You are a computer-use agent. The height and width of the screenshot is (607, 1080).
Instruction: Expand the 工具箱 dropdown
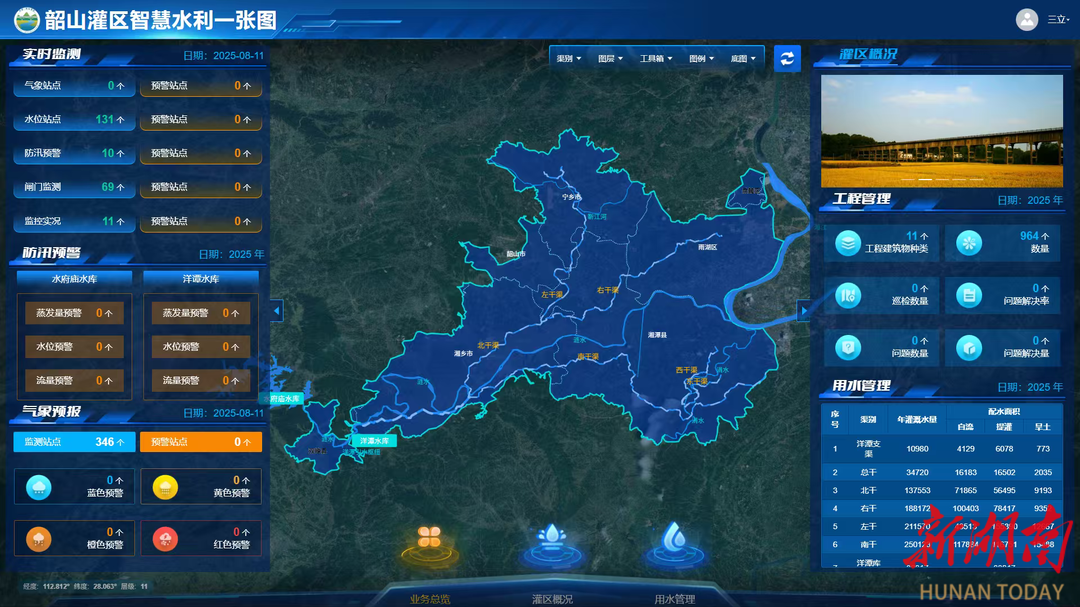coord(655,59)
